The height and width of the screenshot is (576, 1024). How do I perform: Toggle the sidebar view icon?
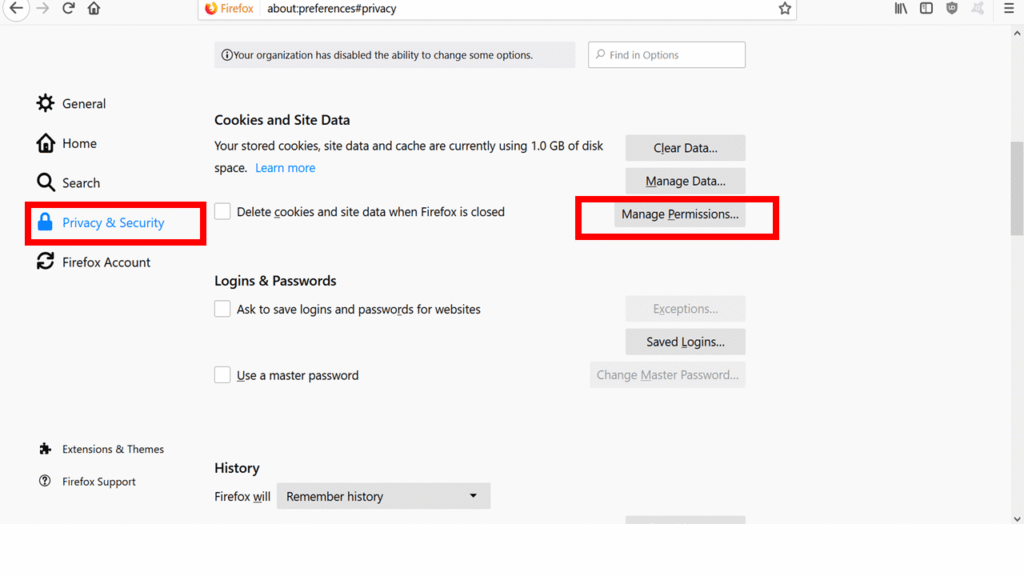927,9
